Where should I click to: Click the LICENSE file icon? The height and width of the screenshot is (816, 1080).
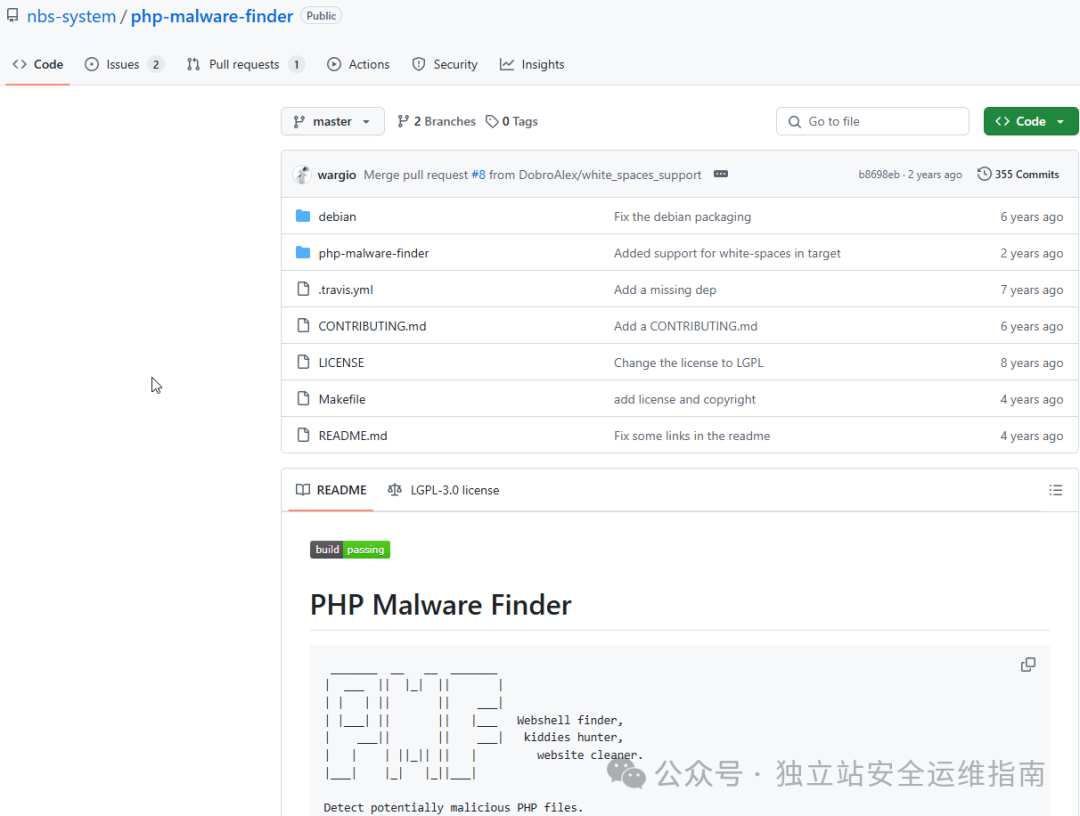pyautogui.click(x=303, y=362)
